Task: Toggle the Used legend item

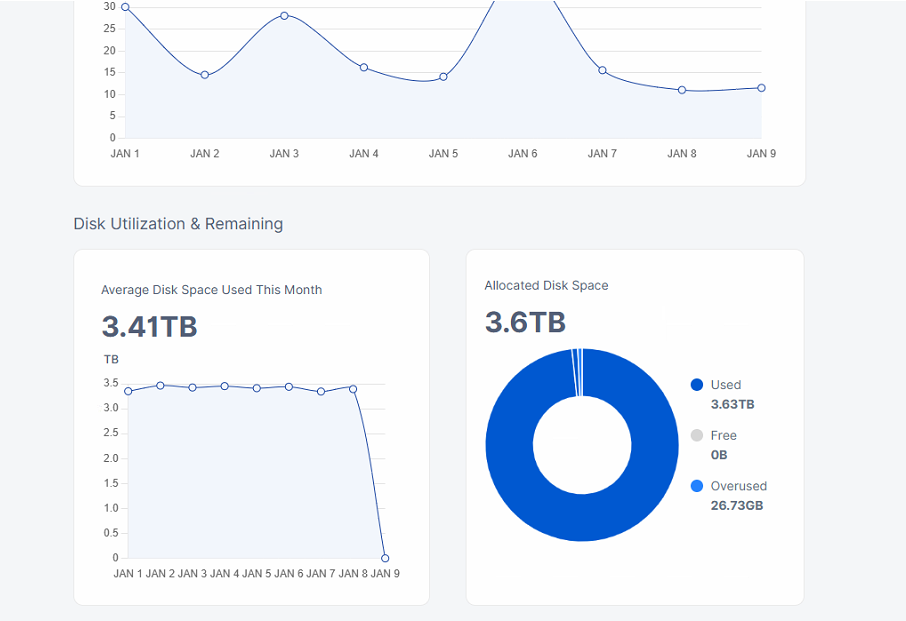Action: point(725,385)
